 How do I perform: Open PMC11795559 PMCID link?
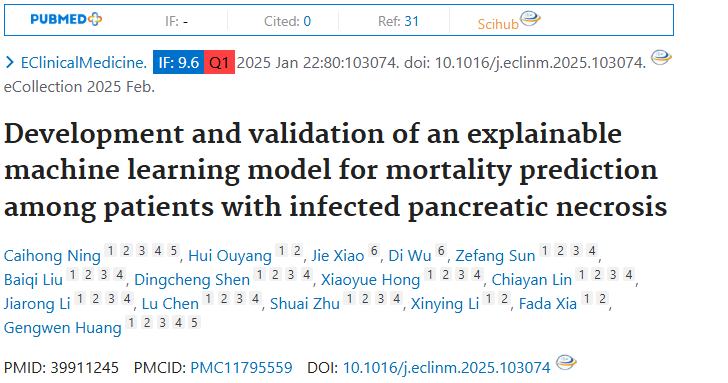tap(241, 368)
